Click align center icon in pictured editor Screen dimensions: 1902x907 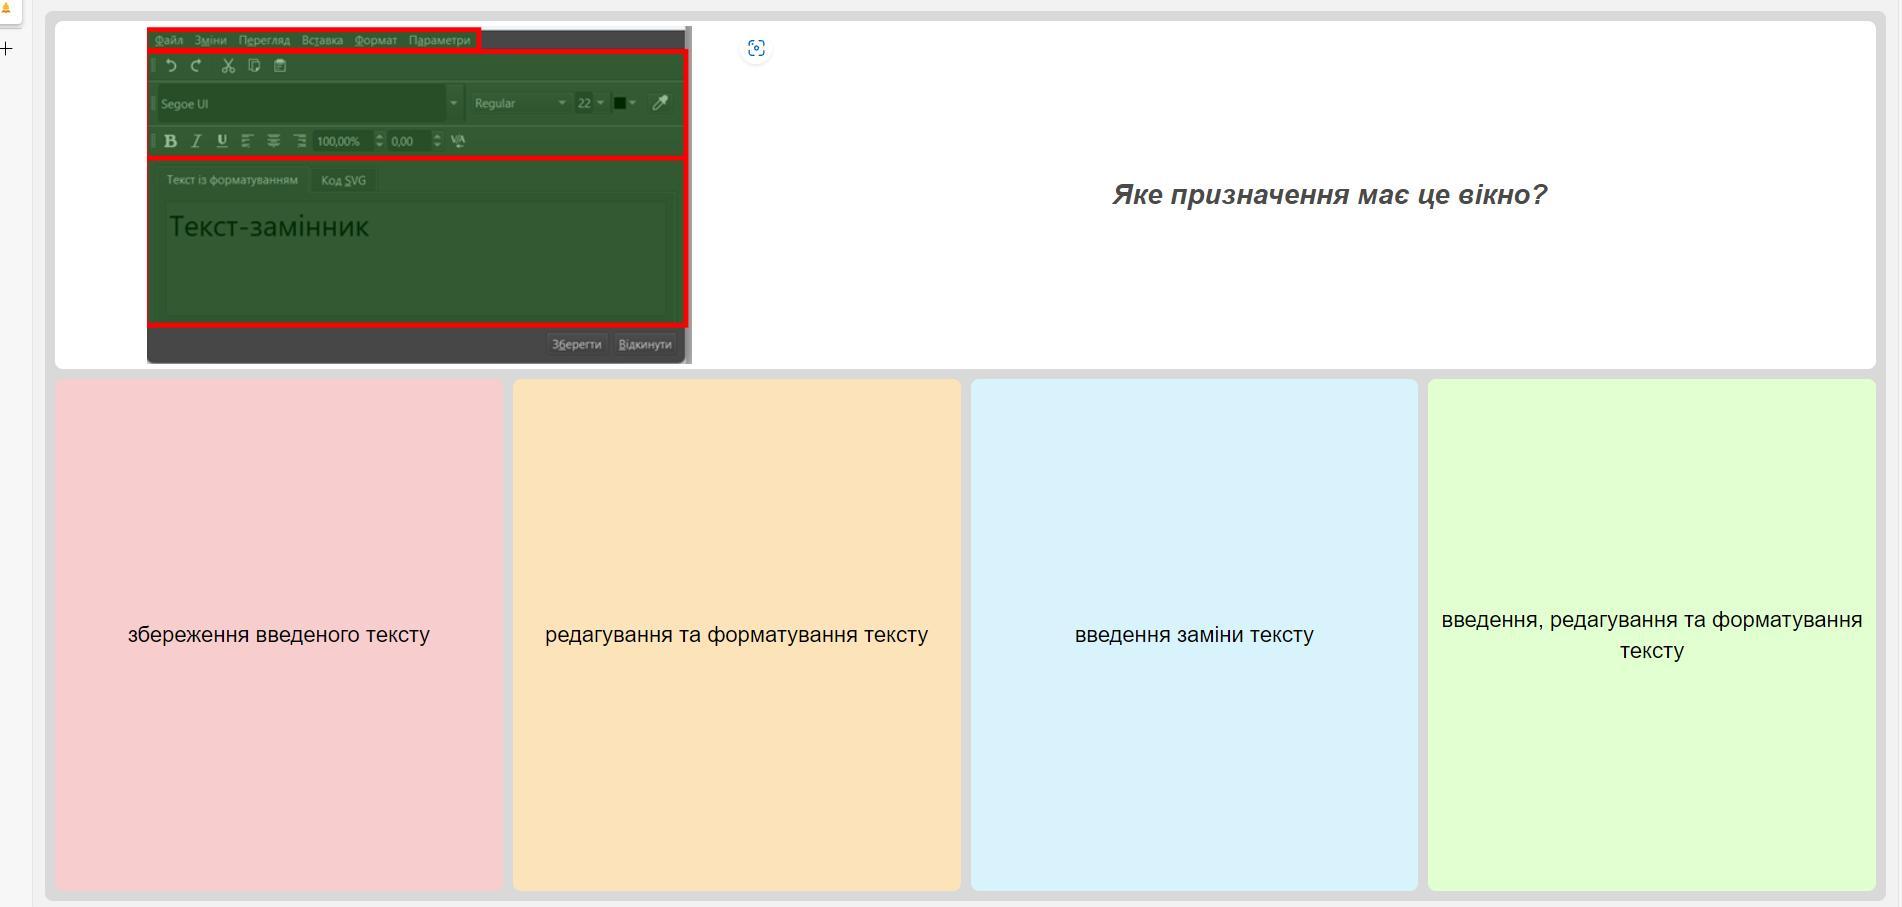pyautogui.click(x=273, y=141)
